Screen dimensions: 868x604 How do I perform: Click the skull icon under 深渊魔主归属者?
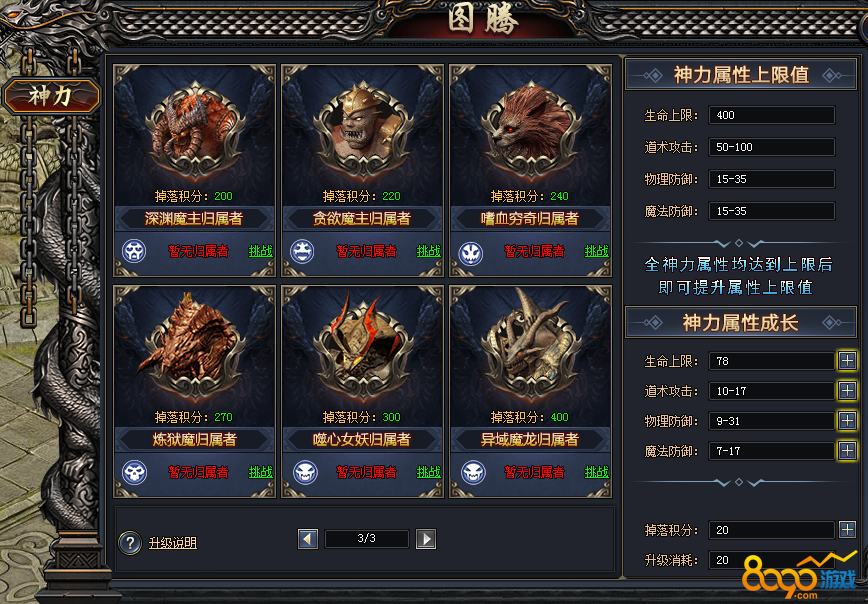[x=134, y=251]
